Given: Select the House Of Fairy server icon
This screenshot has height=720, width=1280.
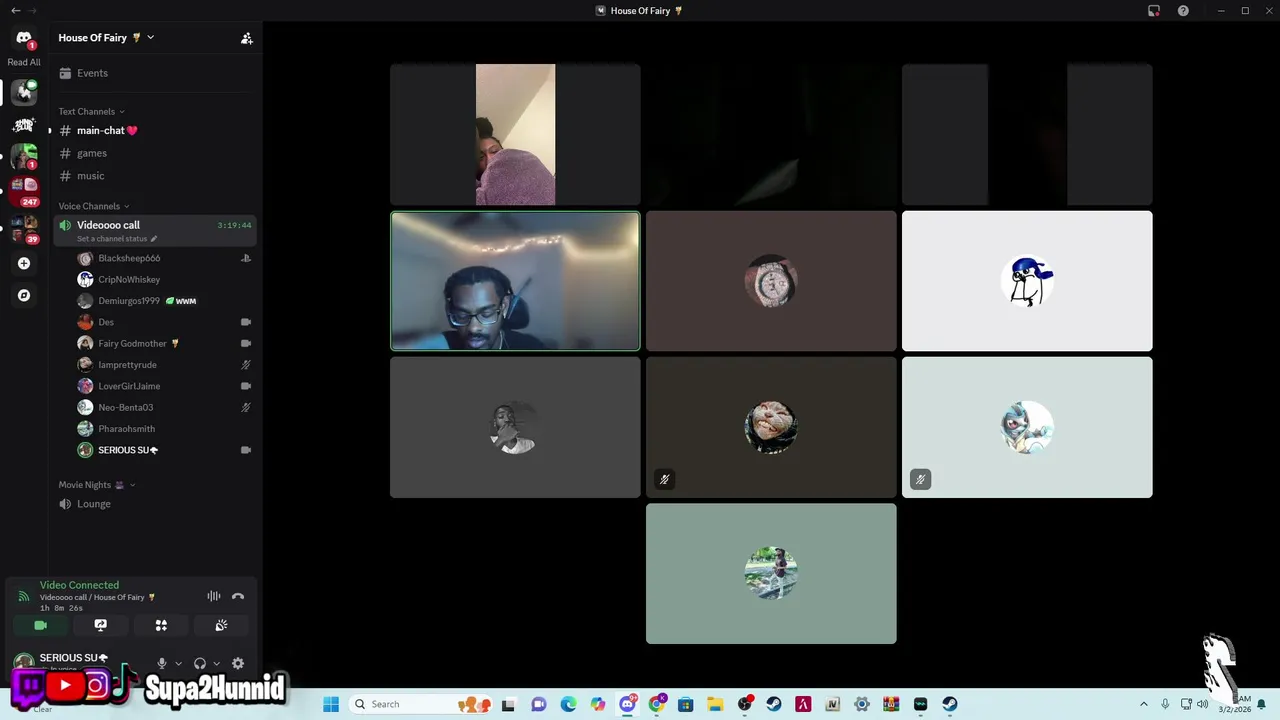Looking at the screenshot, I should coord(24,93).
